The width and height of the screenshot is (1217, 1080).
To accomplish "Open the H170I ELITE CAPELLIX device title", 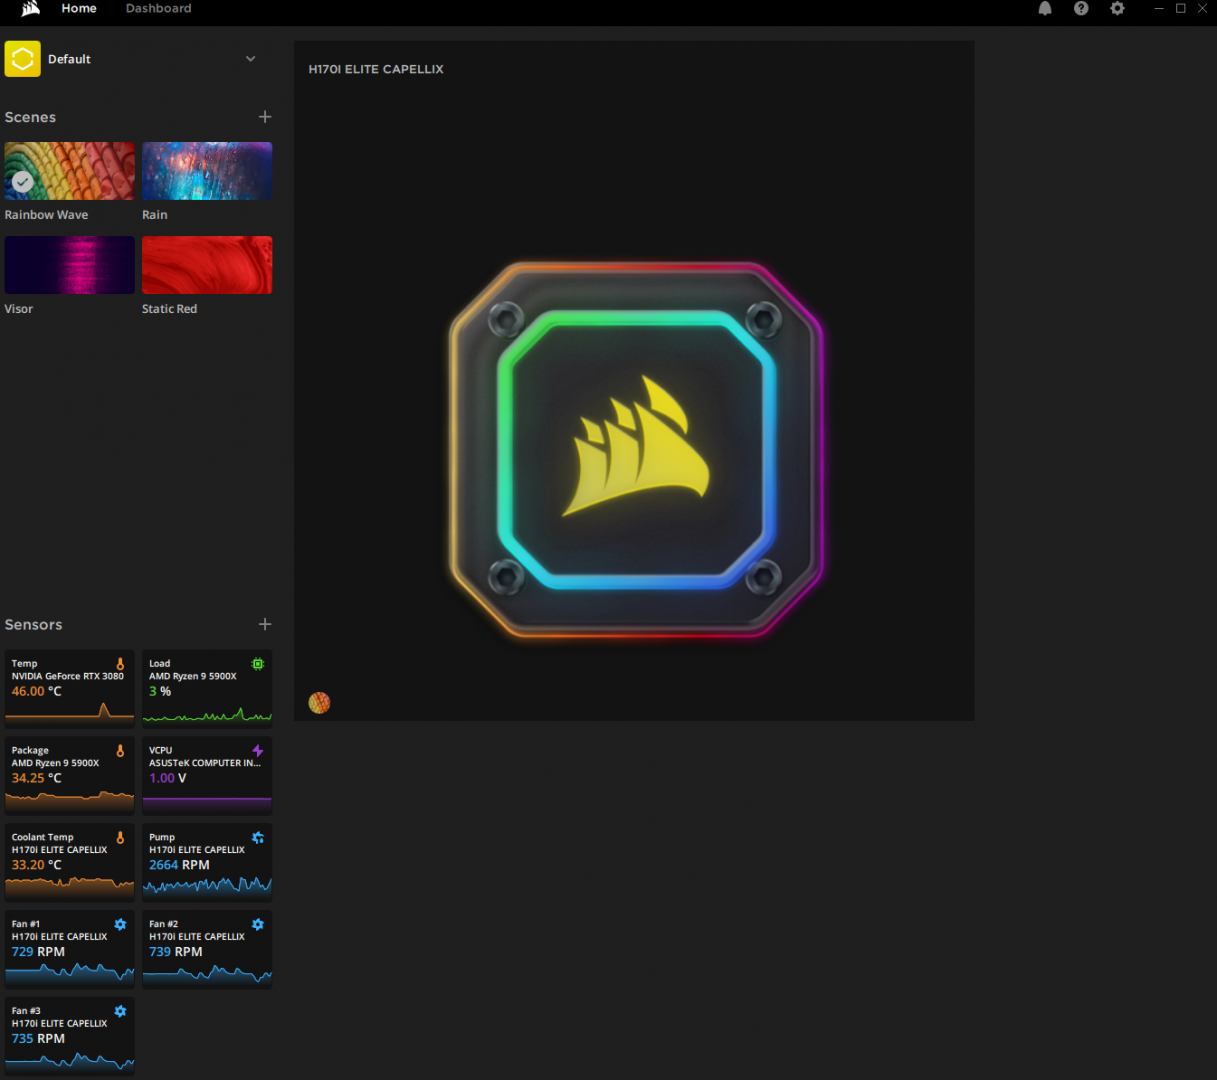I will (376, 69).
